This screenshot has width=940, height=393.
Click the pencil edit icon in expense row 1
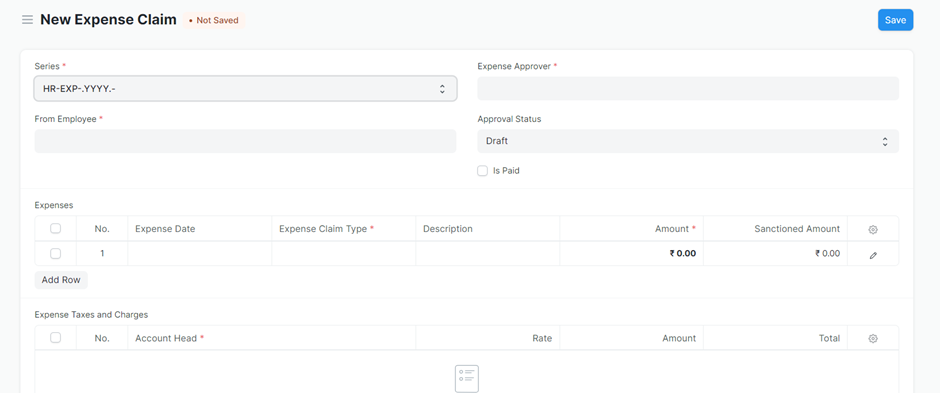point(873,255)
